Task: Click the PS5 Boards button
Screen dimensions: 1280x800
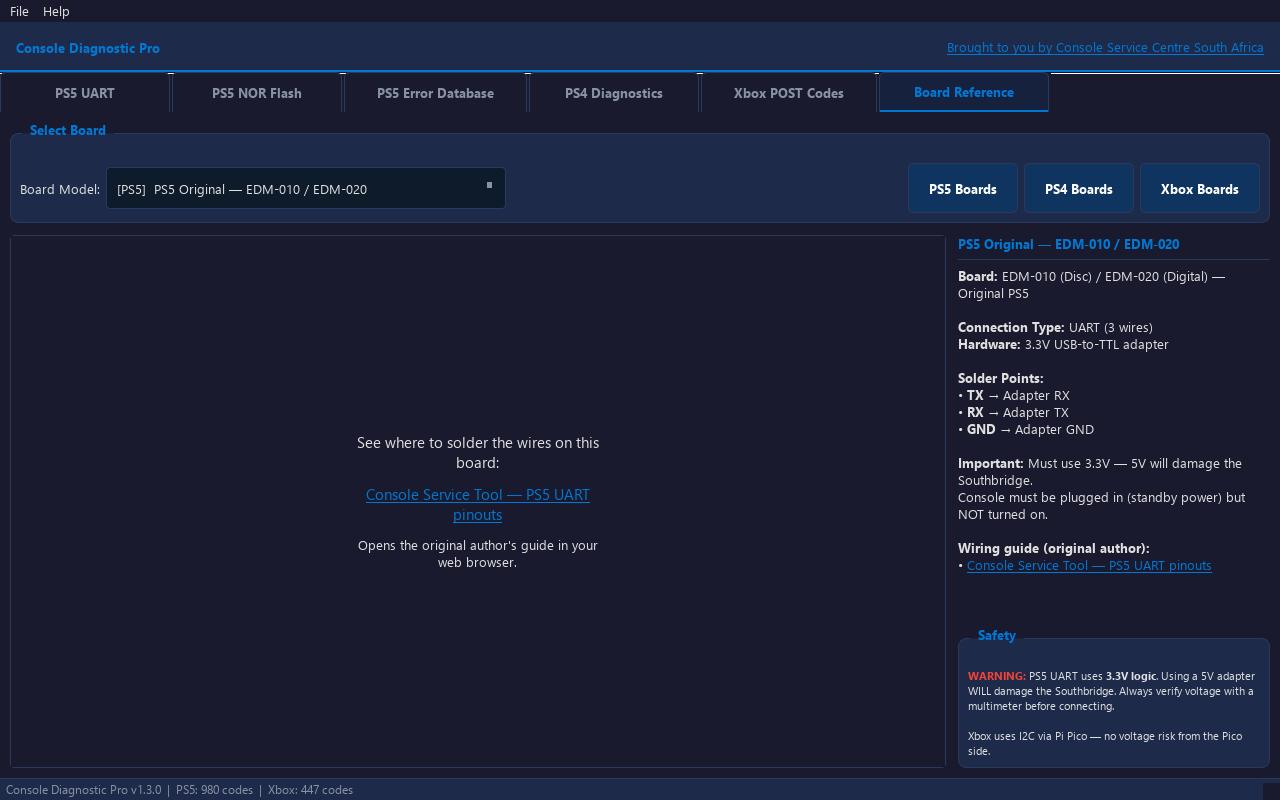Action: tap(963, 188)
